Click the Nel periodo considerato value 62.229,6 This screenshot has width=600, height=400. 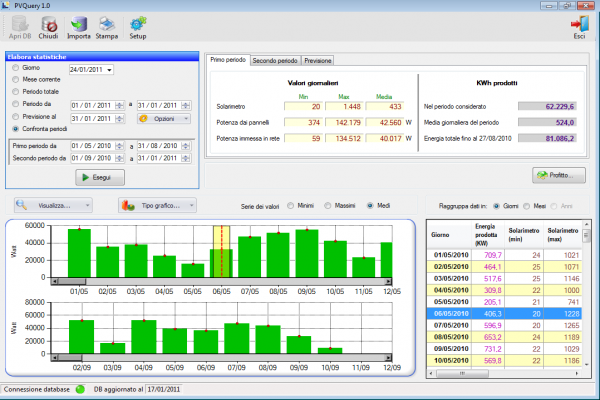[547, 106]
